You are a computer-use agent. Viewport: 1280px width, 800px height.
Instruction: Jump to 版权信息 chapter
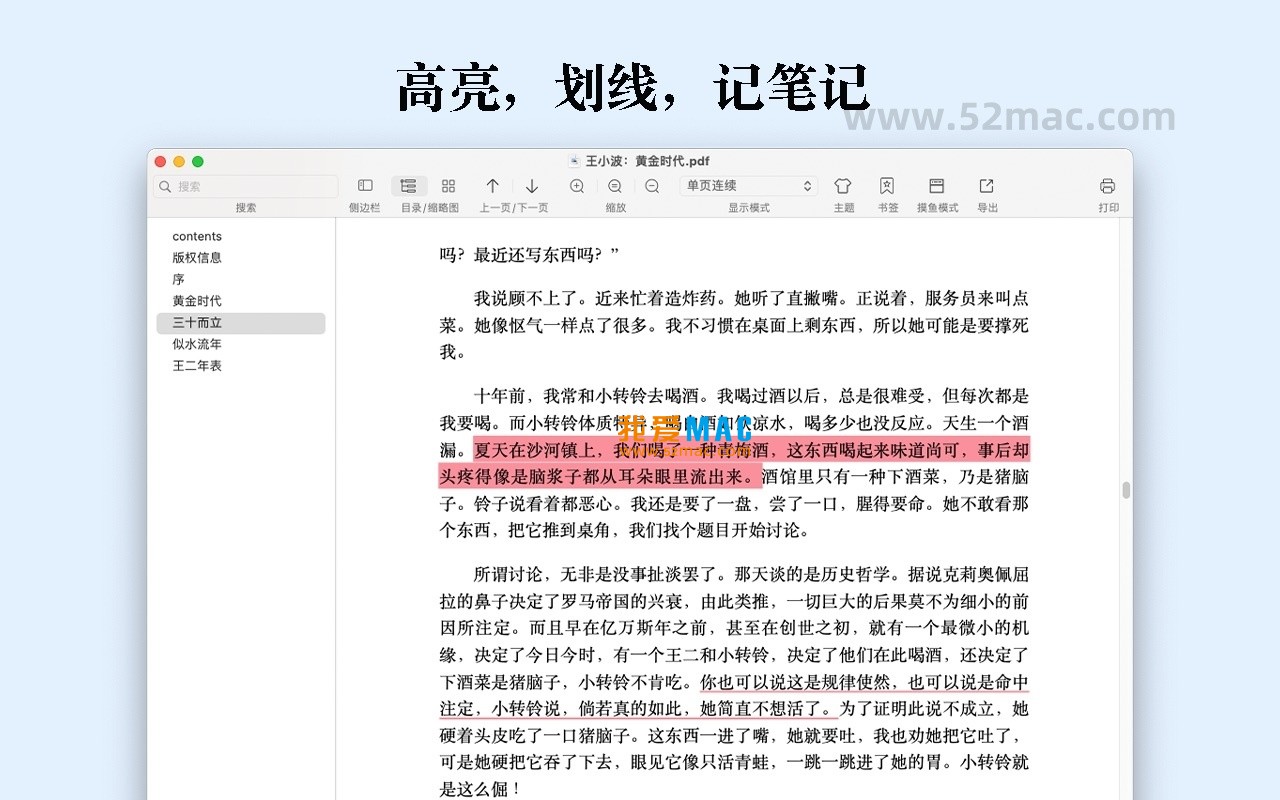197,258
